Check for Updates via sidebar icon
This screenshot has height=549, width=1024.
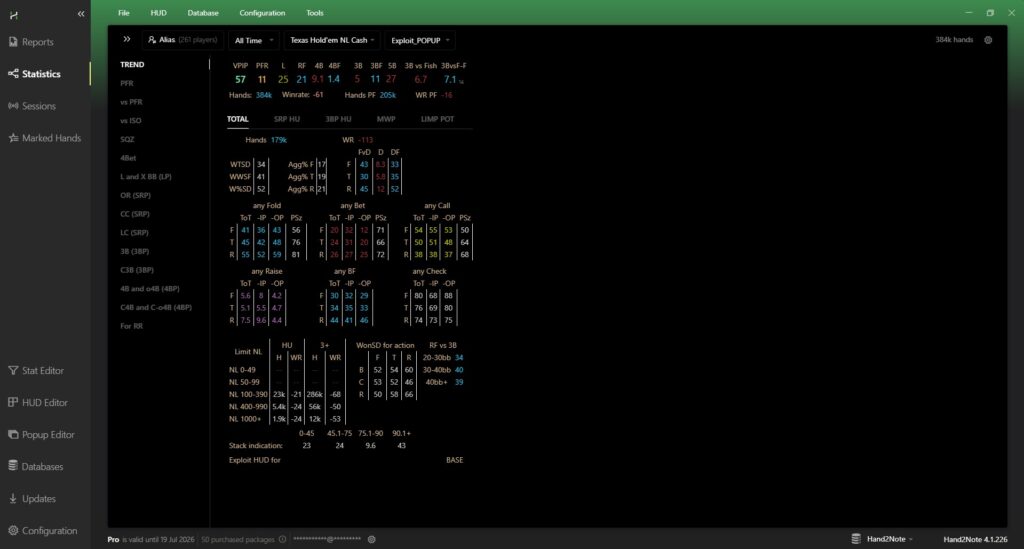[13, 499]
